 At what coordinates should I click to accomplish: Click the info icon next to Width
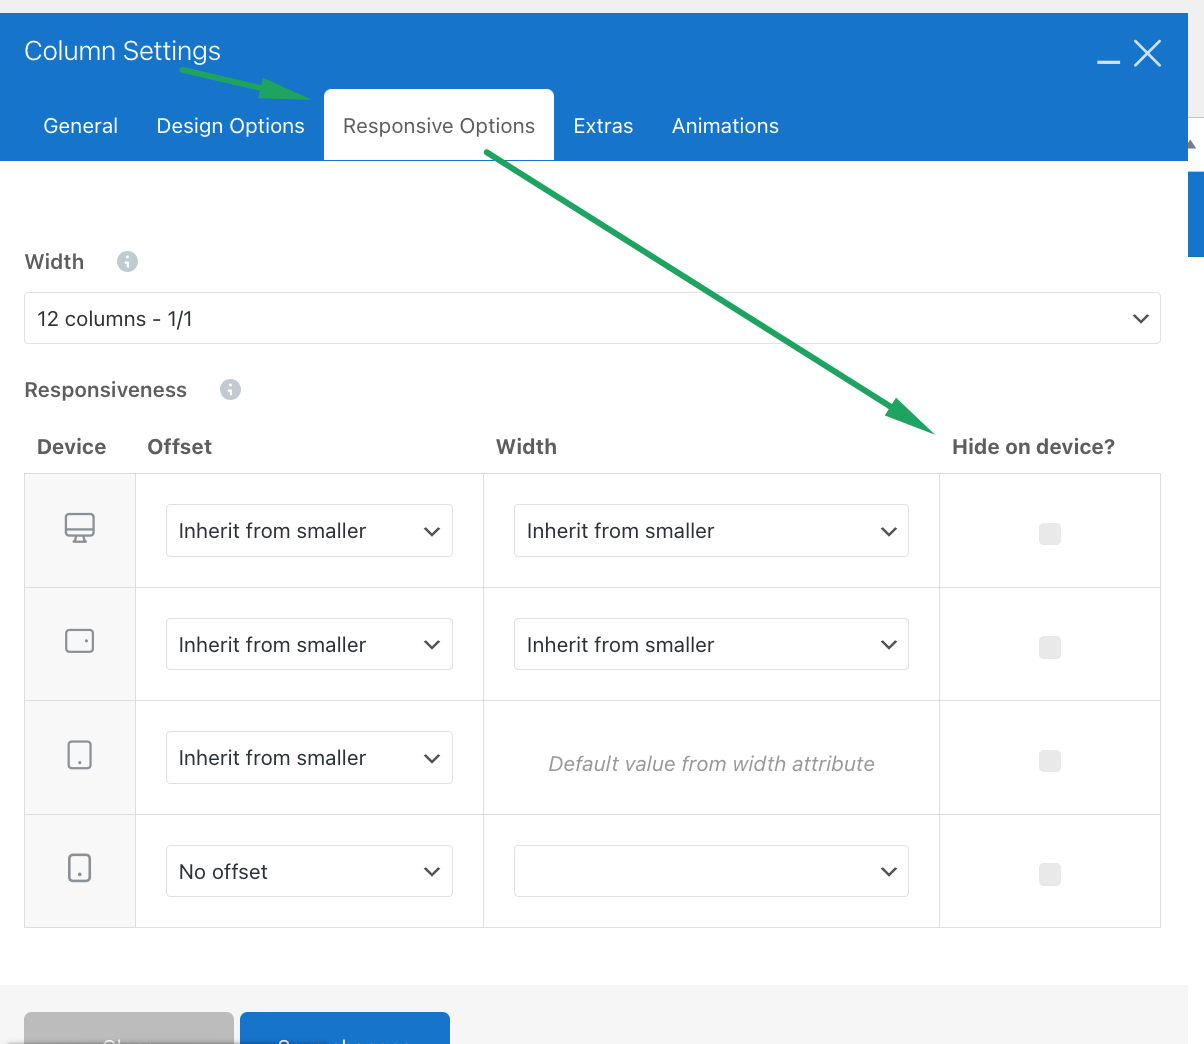[127, 261]
